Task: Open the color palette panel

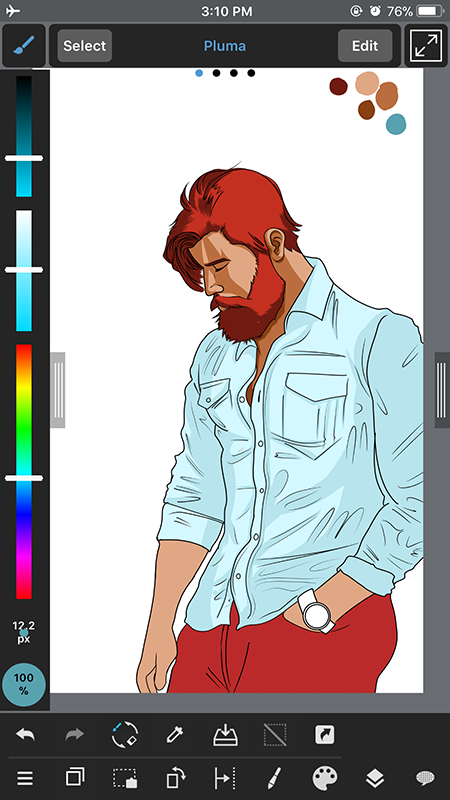Action: pyautogui.click(x=324, y=778)
